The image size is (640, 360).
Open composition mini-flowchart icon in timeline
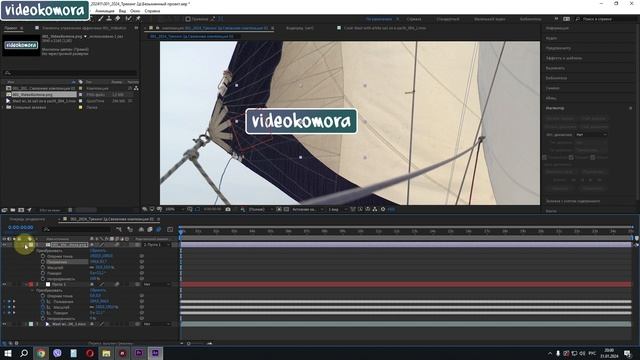(119, 229)
